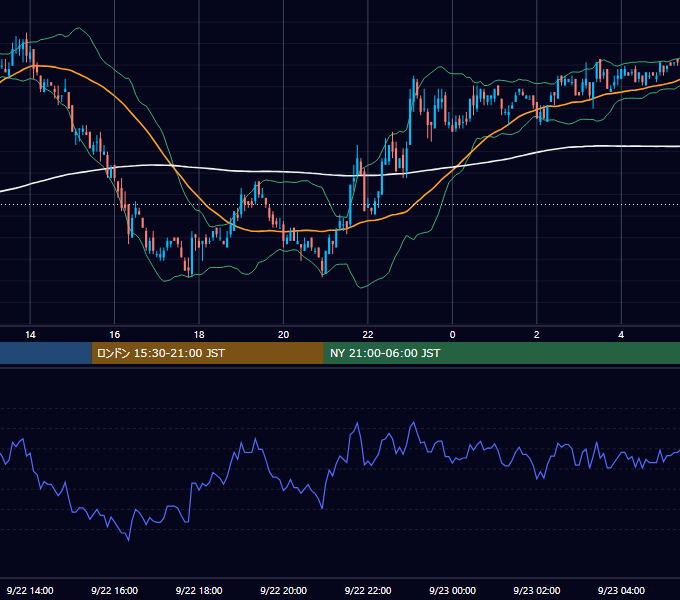Screen dimensions: 680x600
Task: Click the 9/23 02:00 date label
Action: click(536, 590)
